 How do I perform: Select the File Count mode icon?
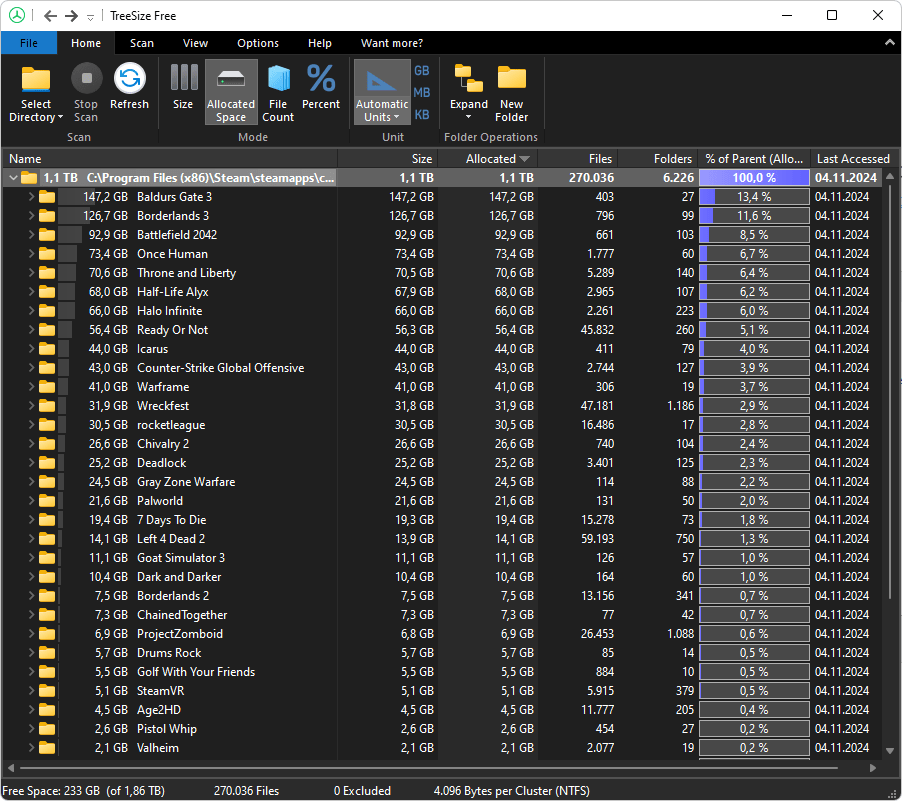[x=278, y=80]
